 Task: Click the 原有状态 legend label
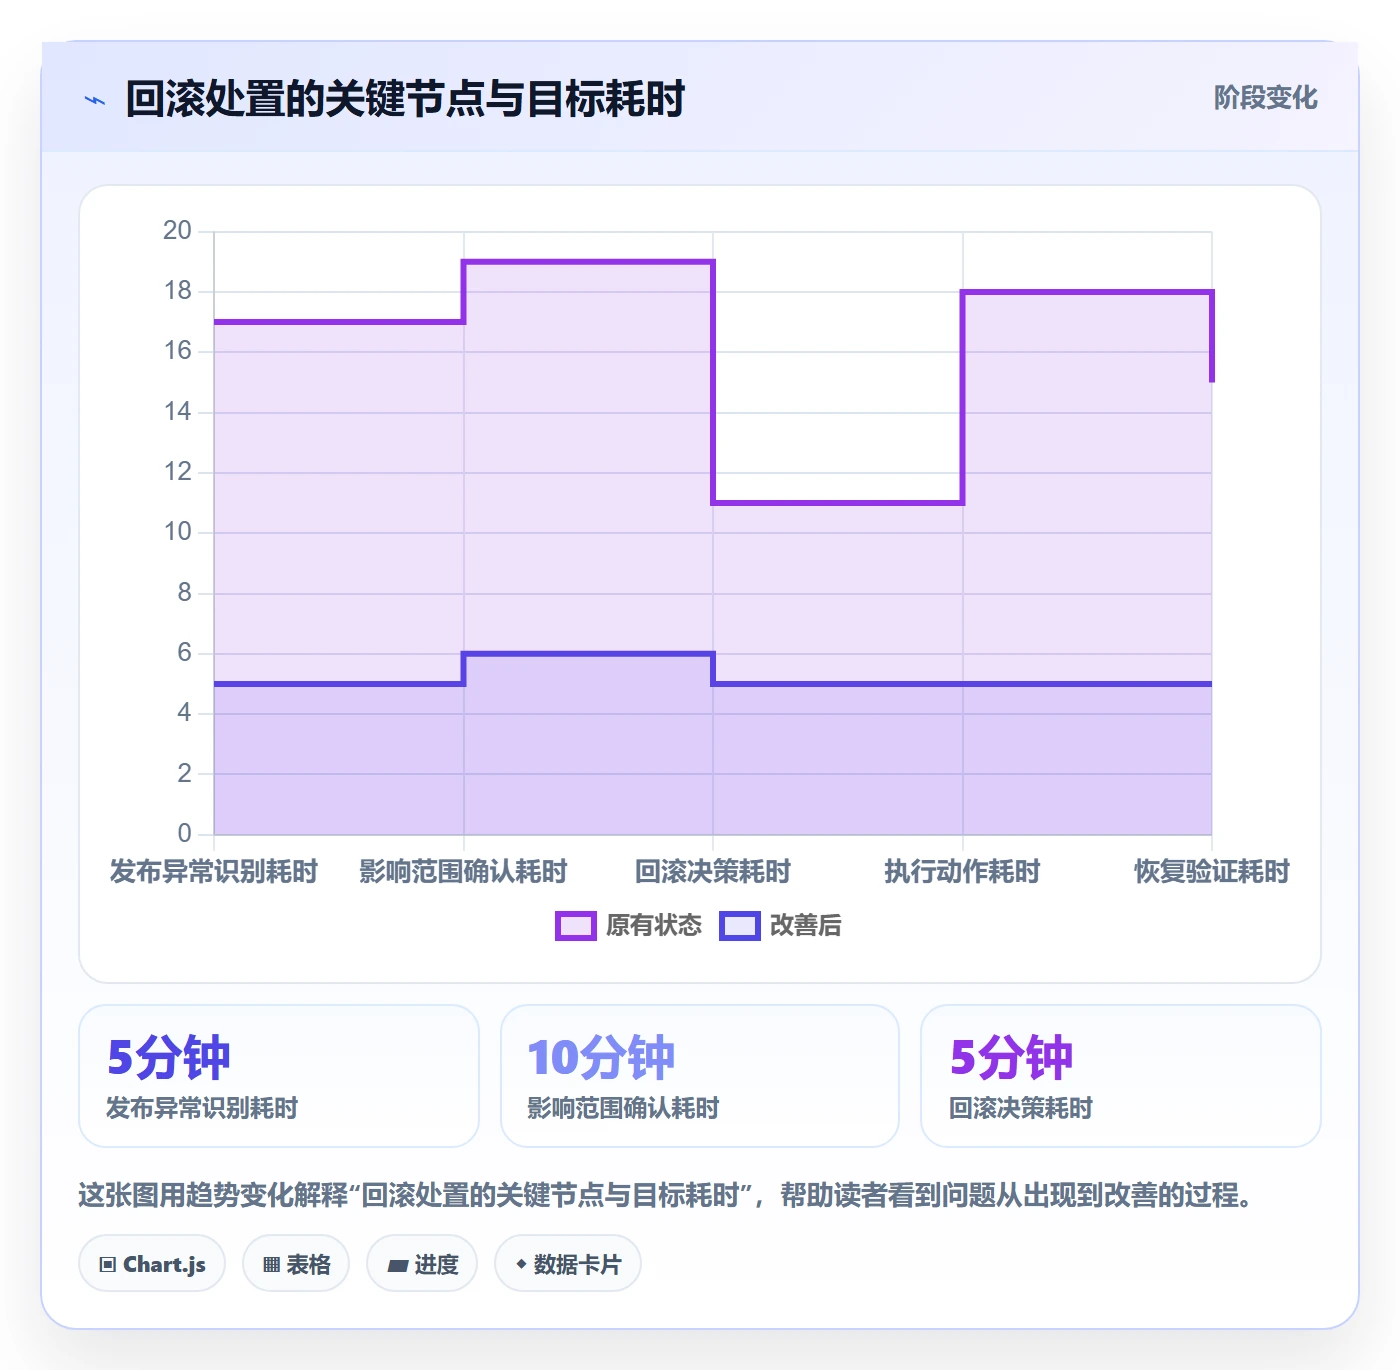pyautogui.click(x=654, y=926)
